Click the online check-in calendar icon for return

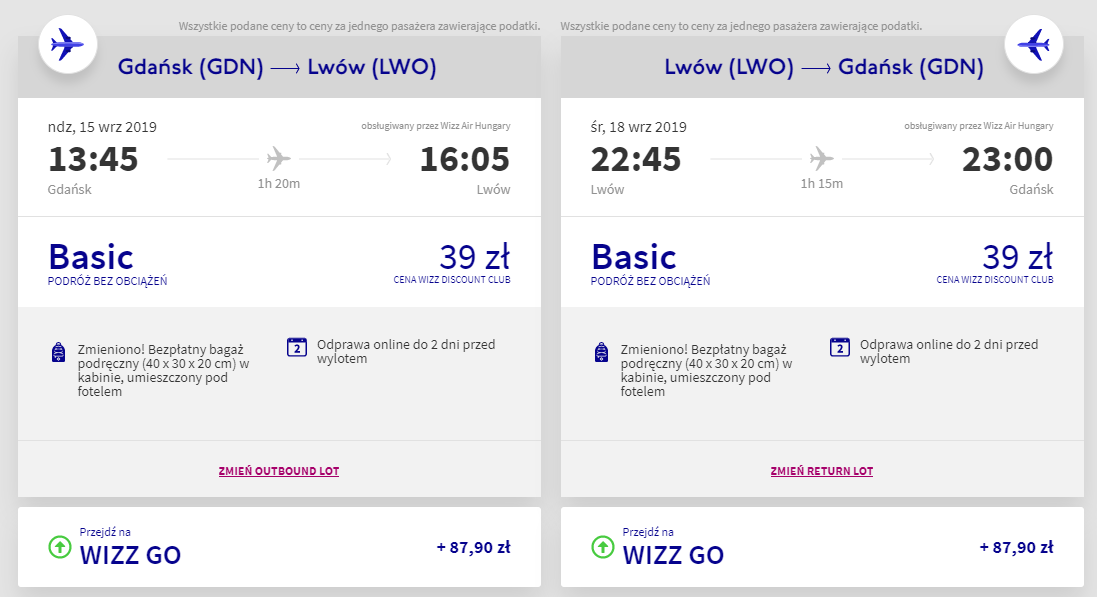[x=841, y=347]
